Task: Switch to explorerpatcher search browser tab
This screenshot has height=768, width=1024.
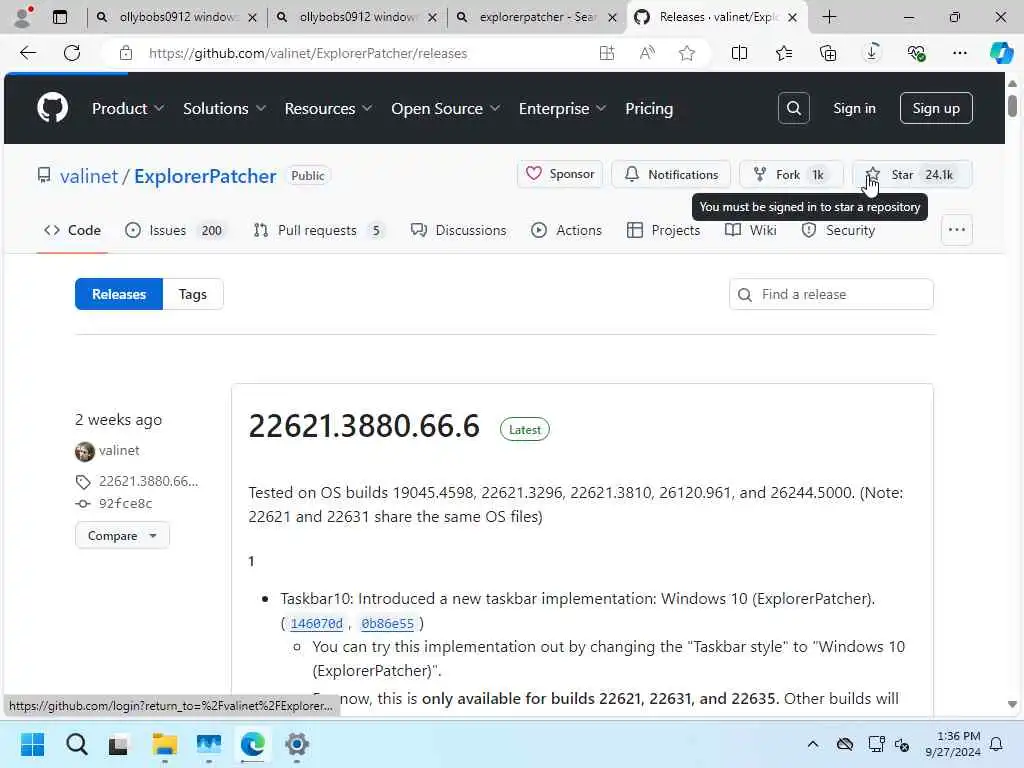Action: click(x=537, y=17)
